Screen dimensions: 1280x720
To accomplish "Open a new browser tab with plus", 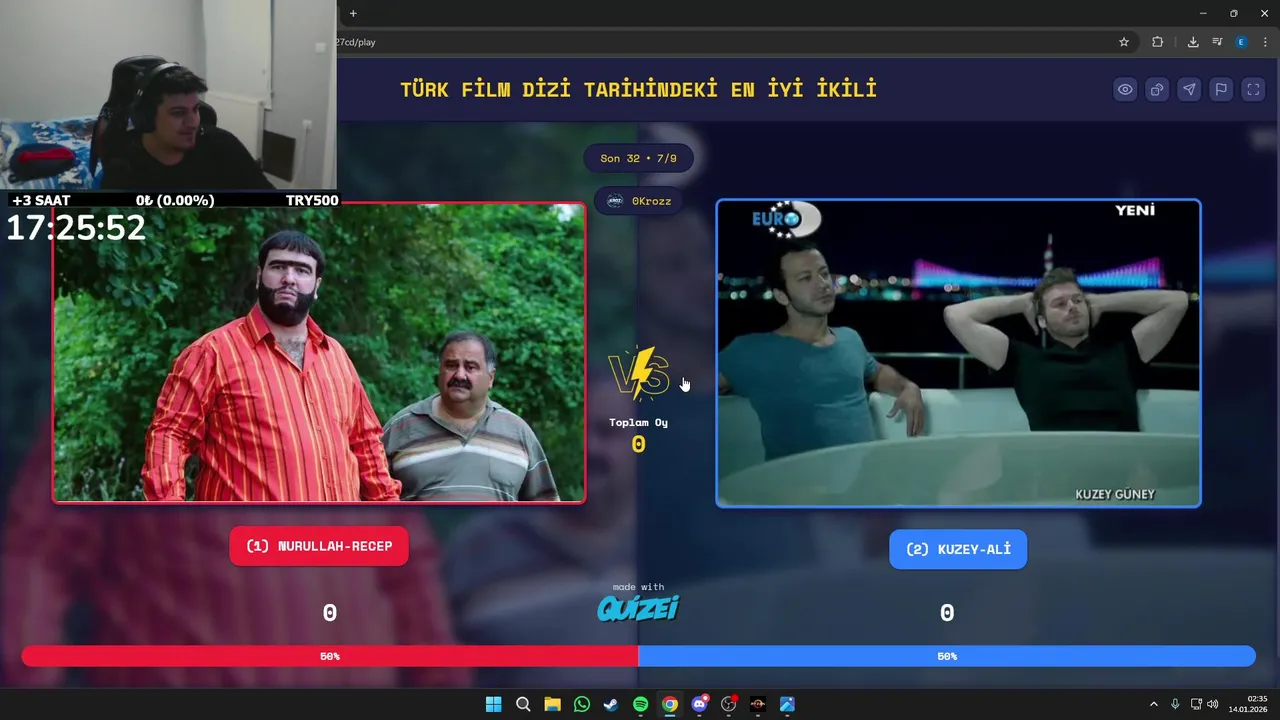I will click(353, 13).
